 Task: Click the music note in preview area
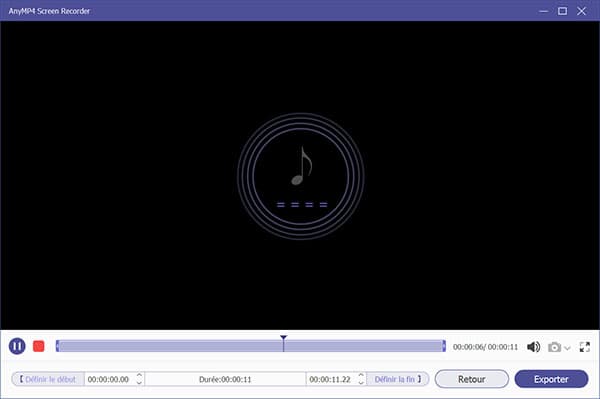point(302,166)
